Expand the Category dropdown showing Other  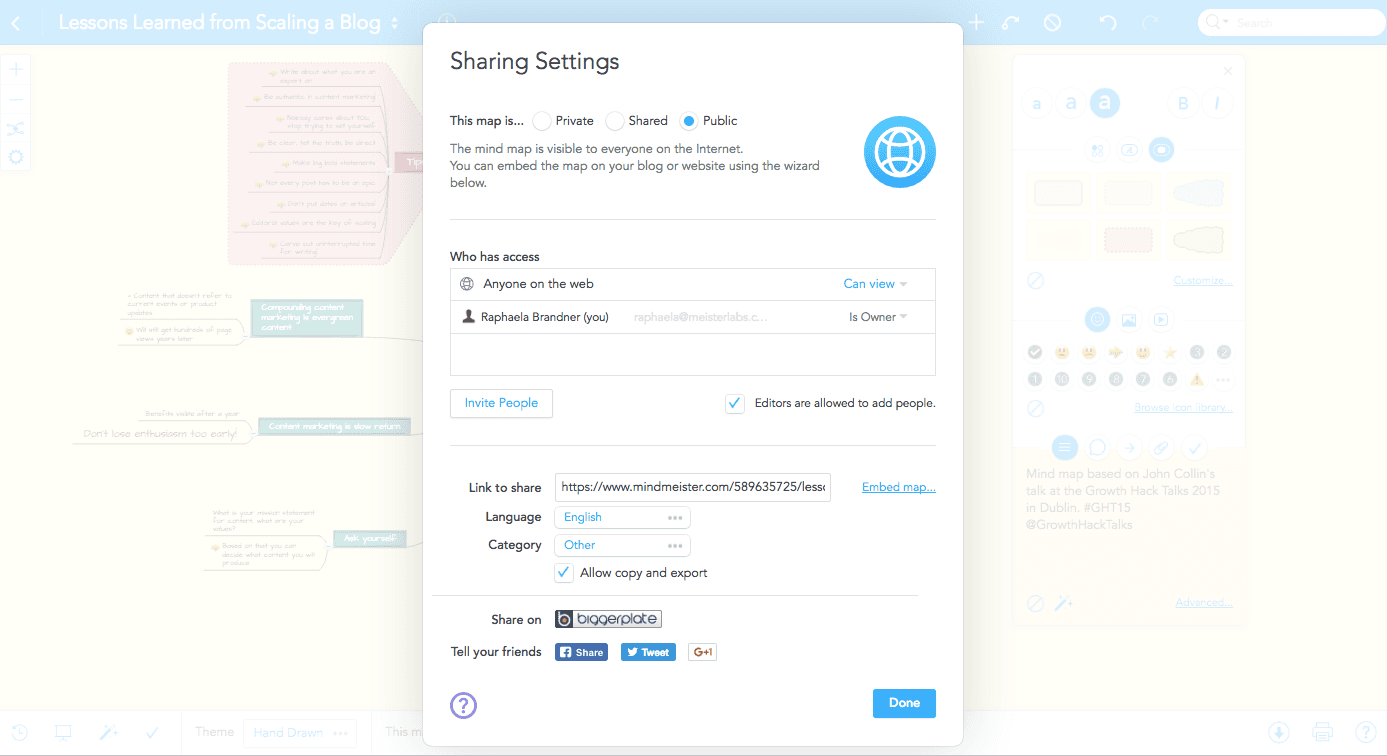point(622,545)
